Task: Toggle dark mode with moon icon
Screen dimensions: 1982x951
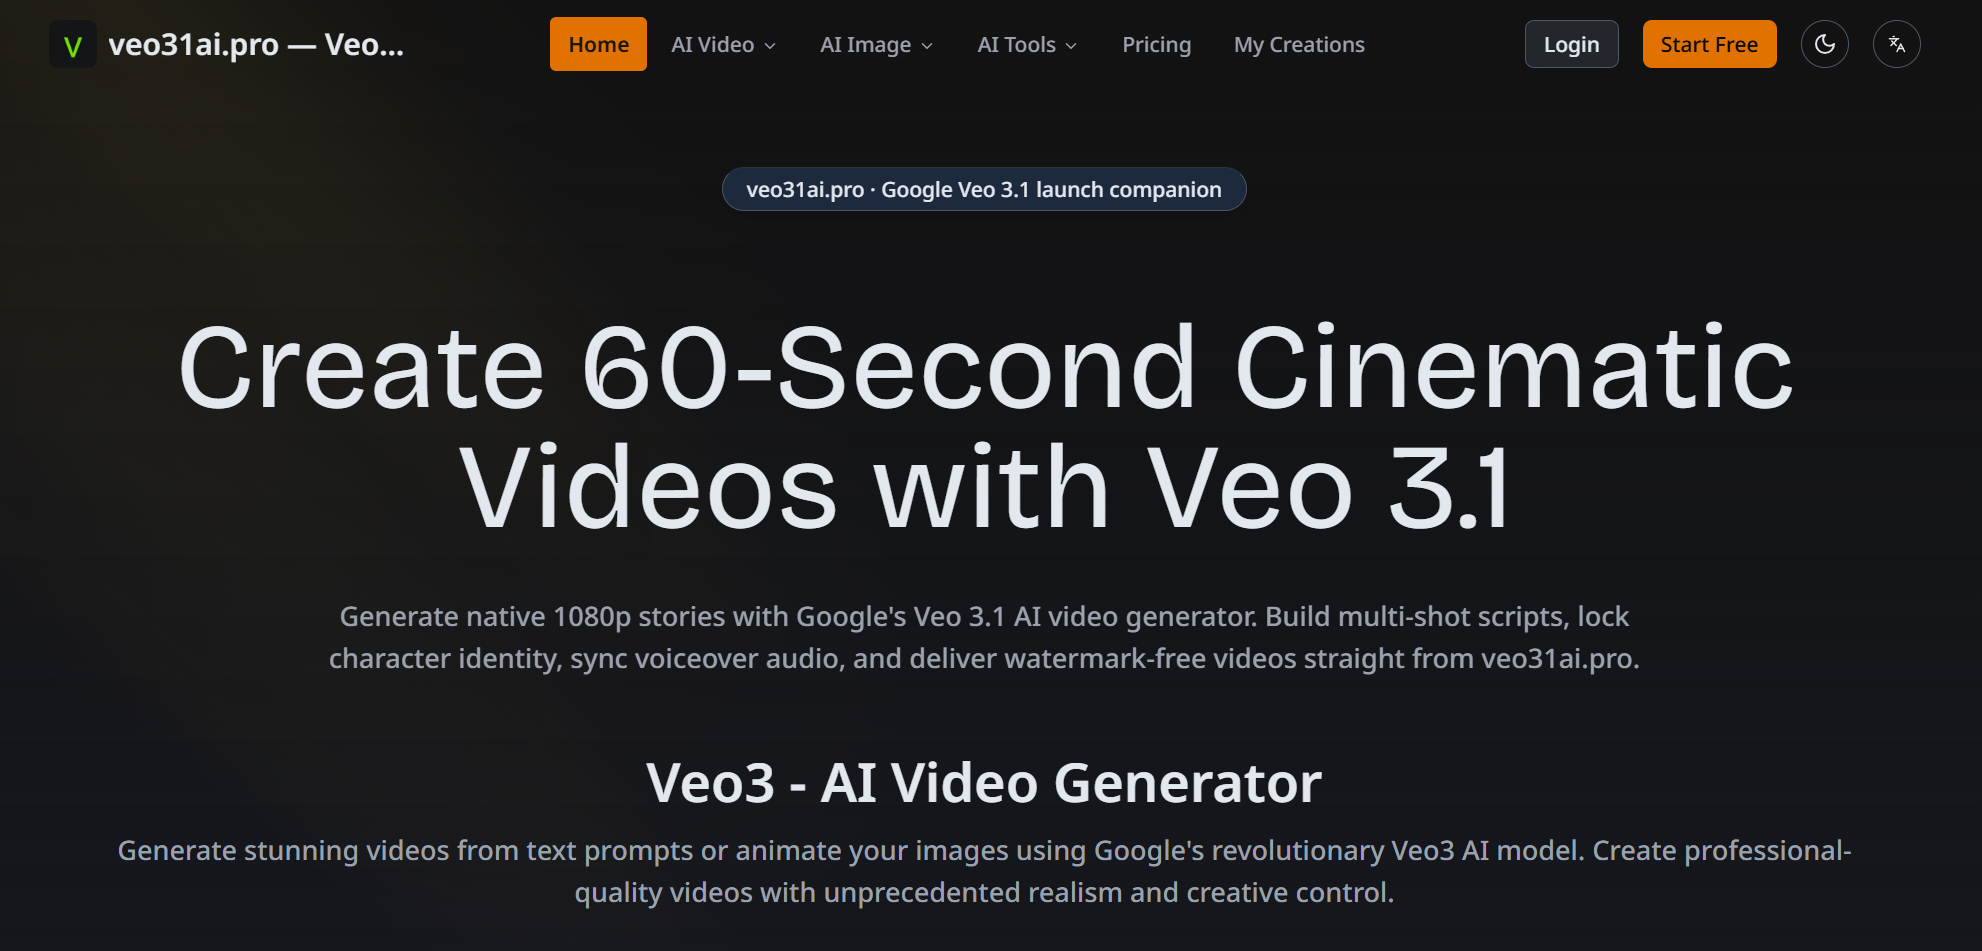Action: [x=1824, y=44]
